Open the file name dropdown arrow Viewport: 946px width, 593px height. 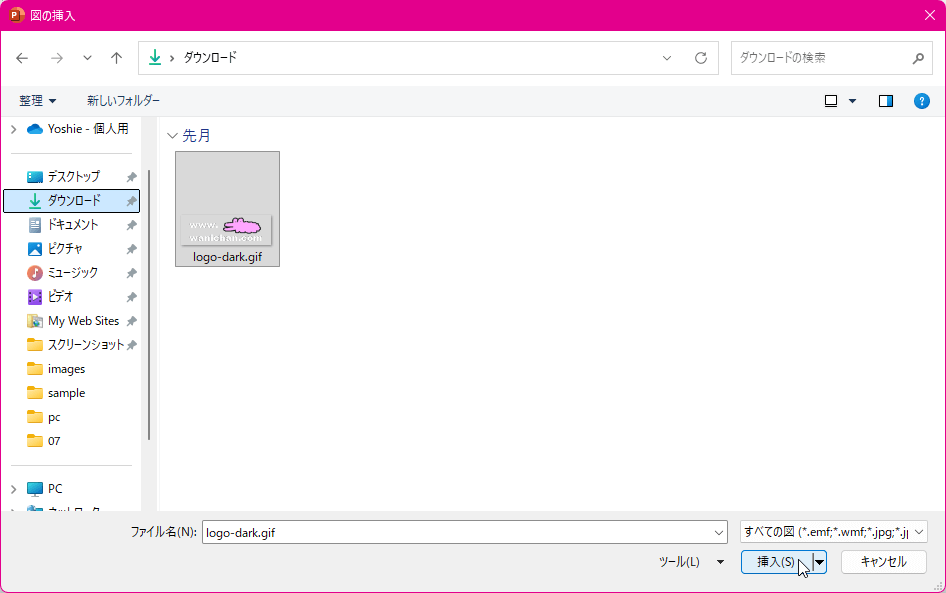pos(719,533)
